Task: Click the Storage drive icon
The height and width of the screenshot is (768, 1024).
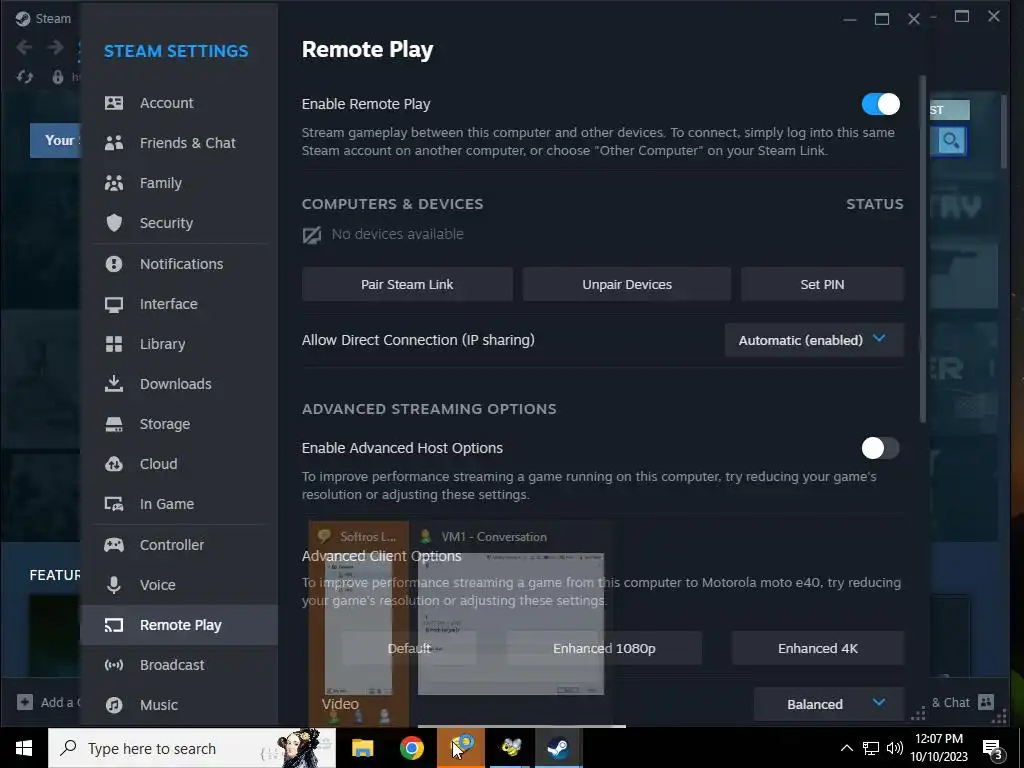Action: (114, 424)
